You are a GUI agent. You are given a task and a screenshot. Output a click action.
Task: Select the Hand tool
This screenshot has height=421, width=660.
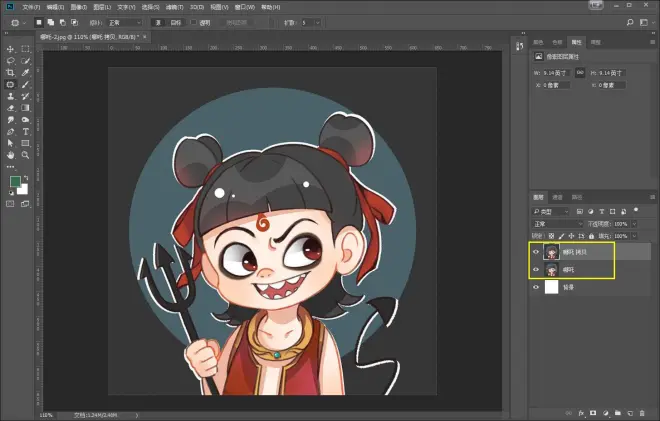point(11,155)
